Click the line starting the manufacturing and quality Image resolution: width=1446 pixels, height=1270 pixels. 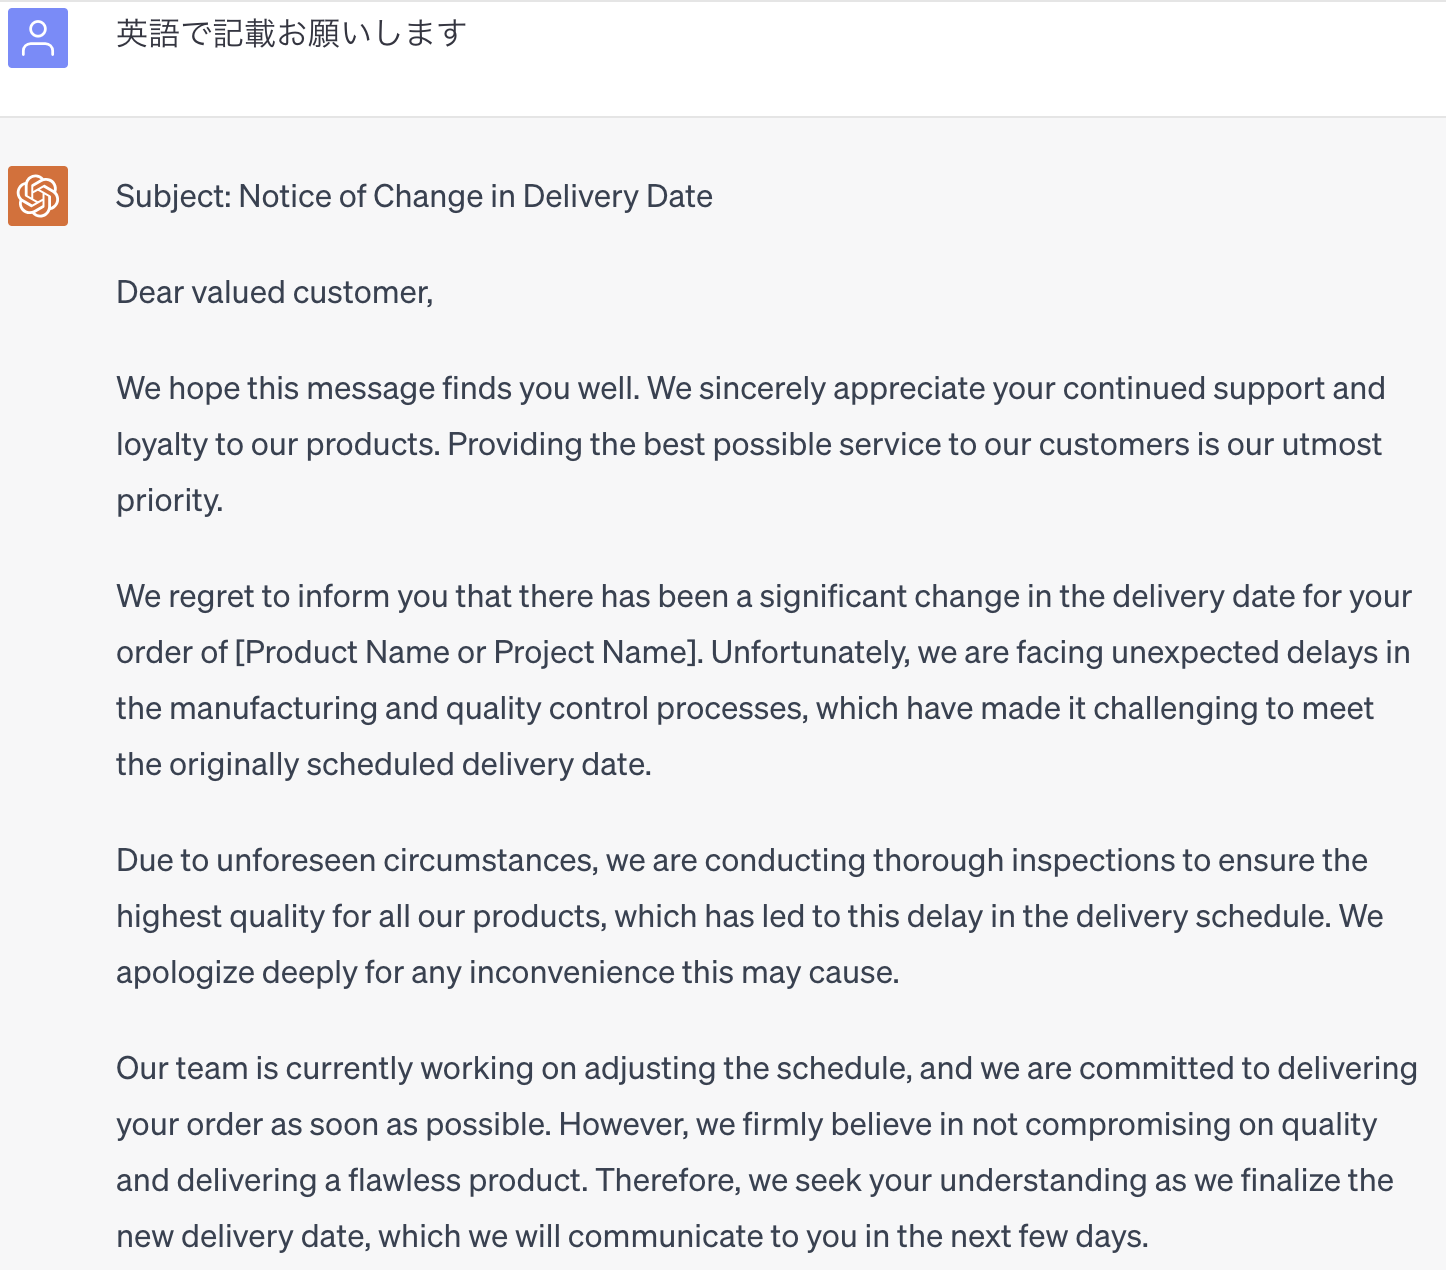click(745, 708)
